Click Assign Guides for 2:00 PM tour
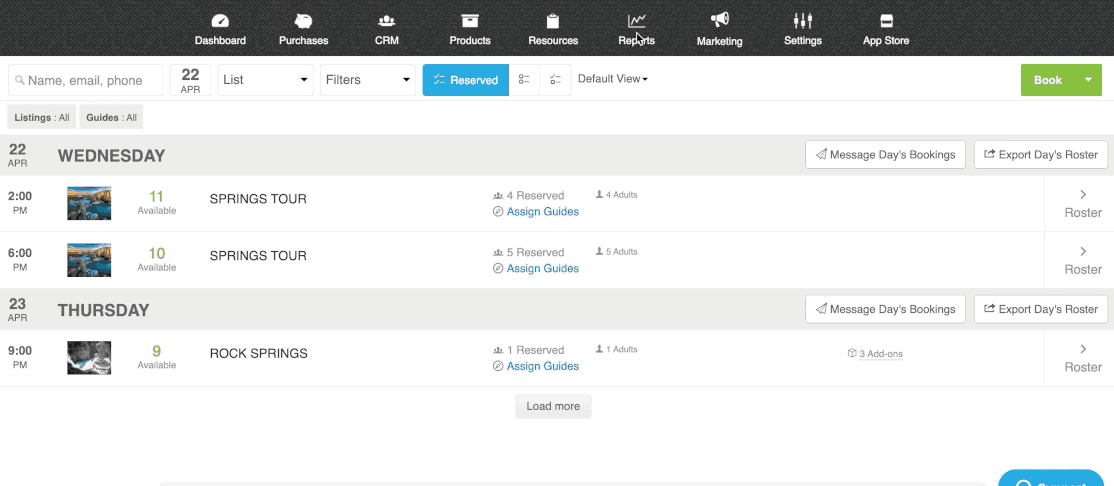1114x486 pixels. (543, 212)
